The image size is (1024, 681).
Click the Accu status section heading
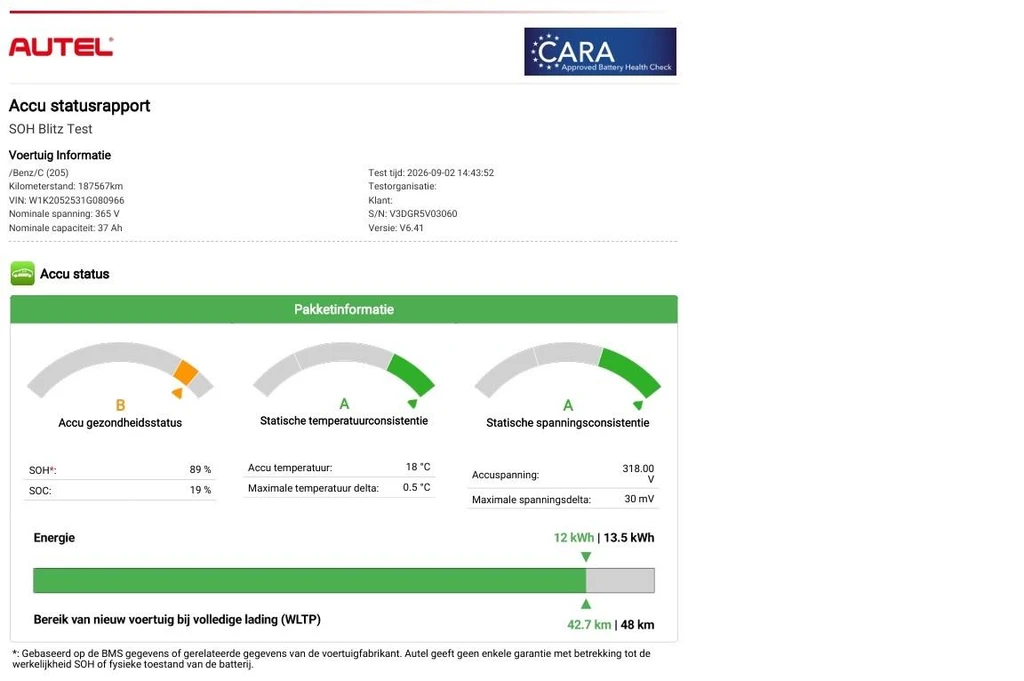click(74, 274)
